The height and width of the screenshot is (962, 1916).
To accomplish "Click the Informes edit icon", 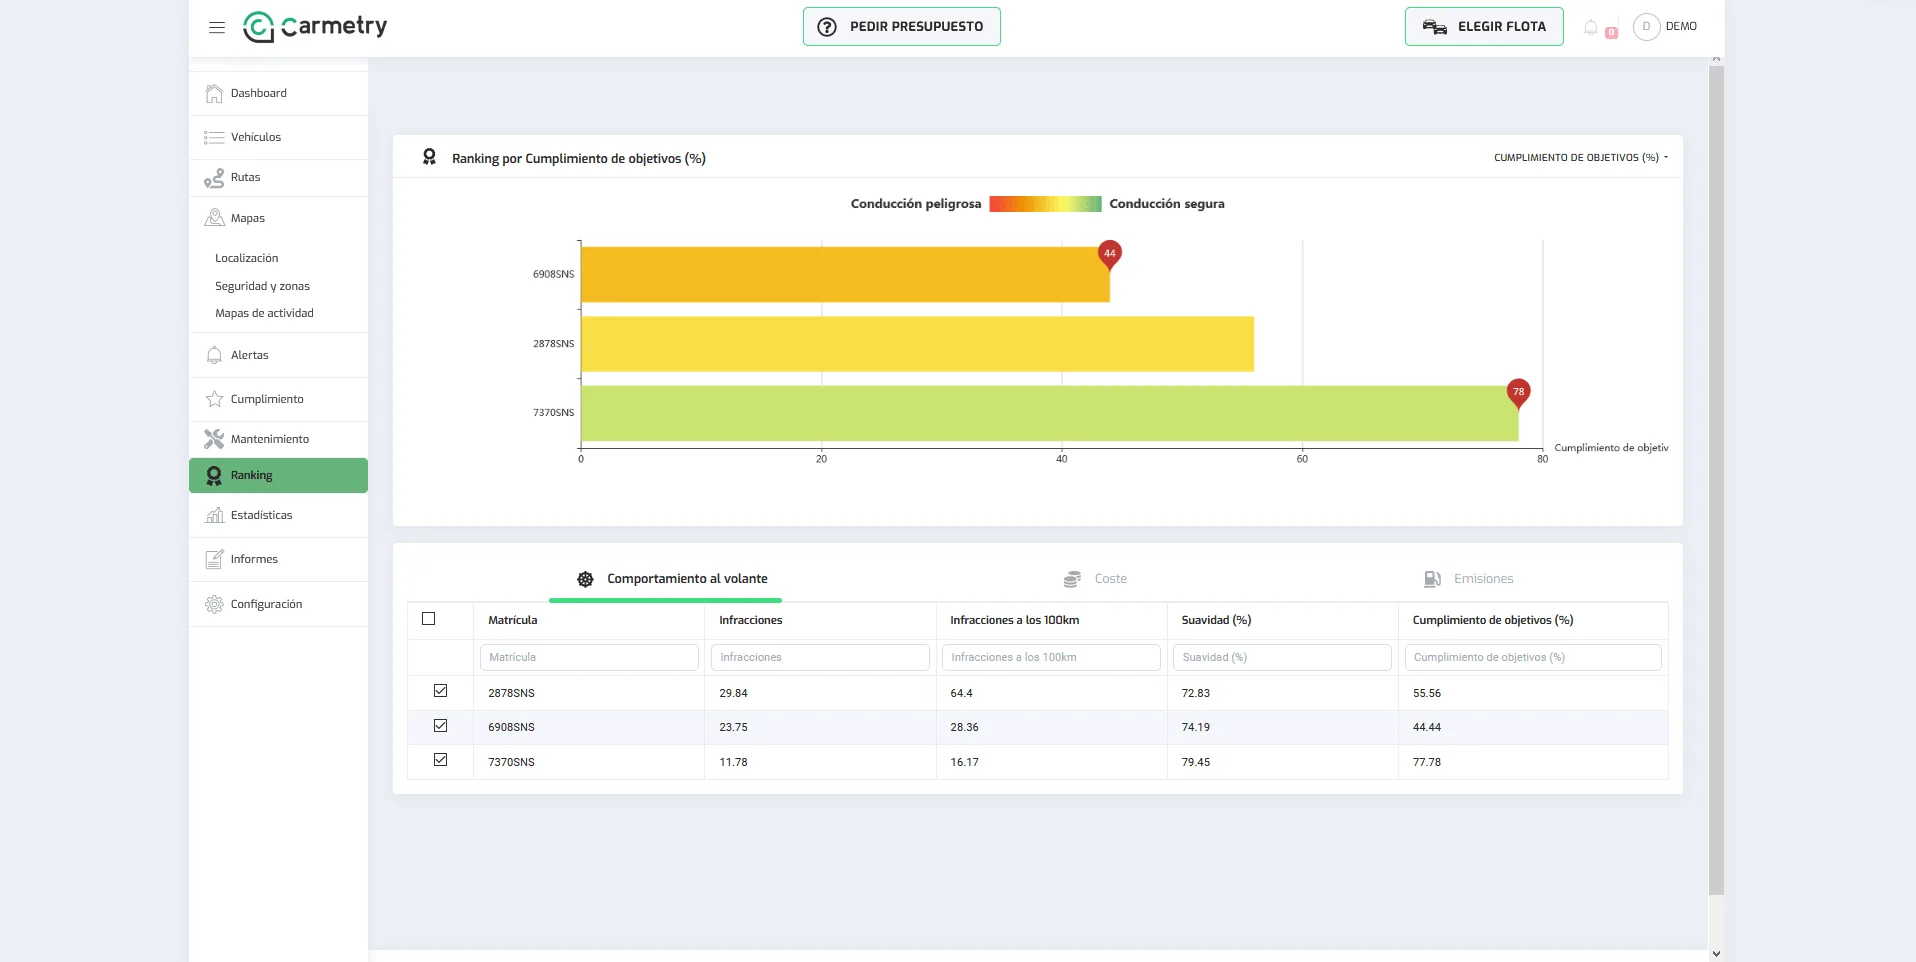I will pos(214,559).
